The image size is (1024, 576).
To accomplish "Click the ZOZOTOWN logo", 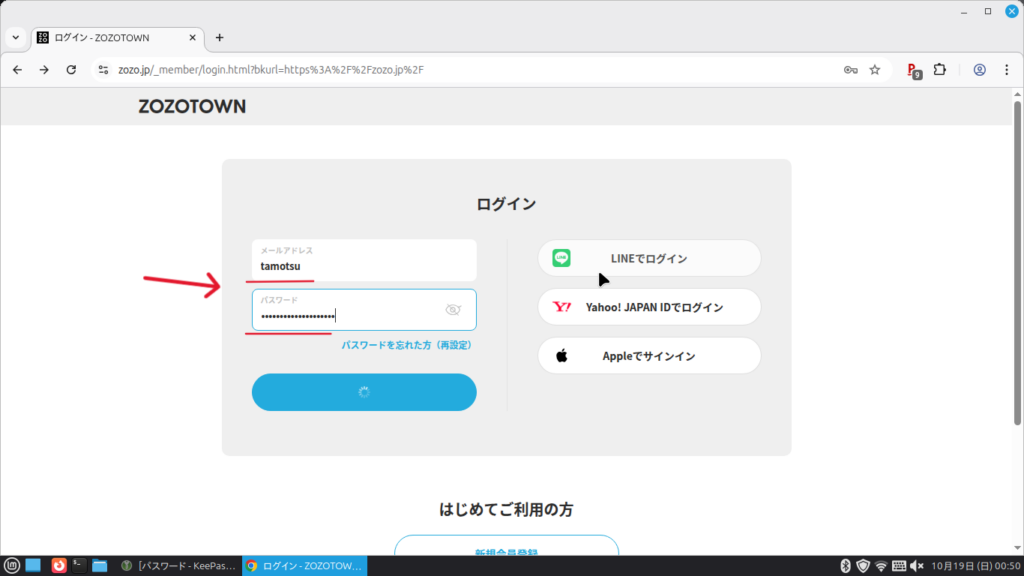I will coord(192,106).
